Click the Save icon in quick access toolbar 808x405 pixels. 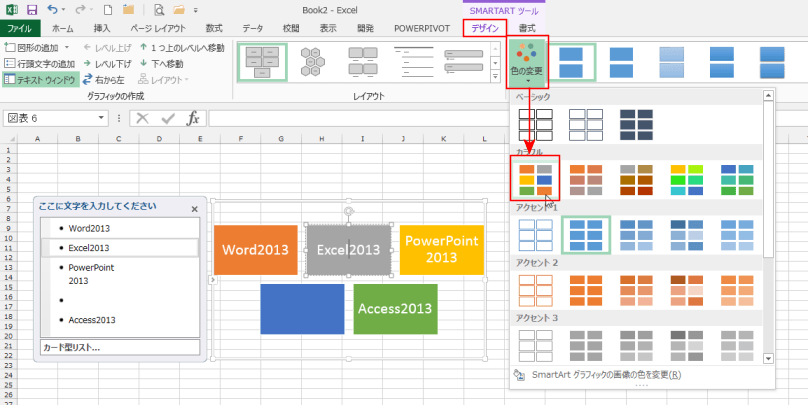32,9
